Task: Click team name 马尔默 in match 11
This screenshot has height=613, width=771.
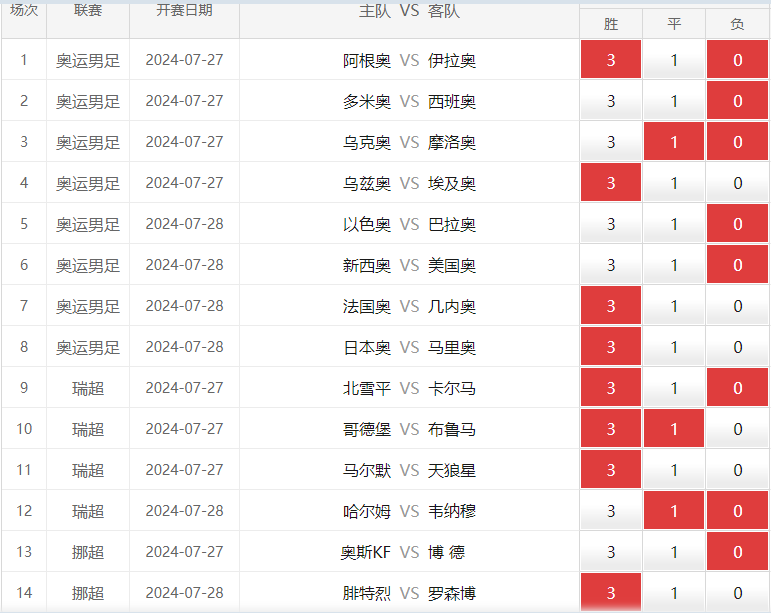Action: tap(367, 470)
